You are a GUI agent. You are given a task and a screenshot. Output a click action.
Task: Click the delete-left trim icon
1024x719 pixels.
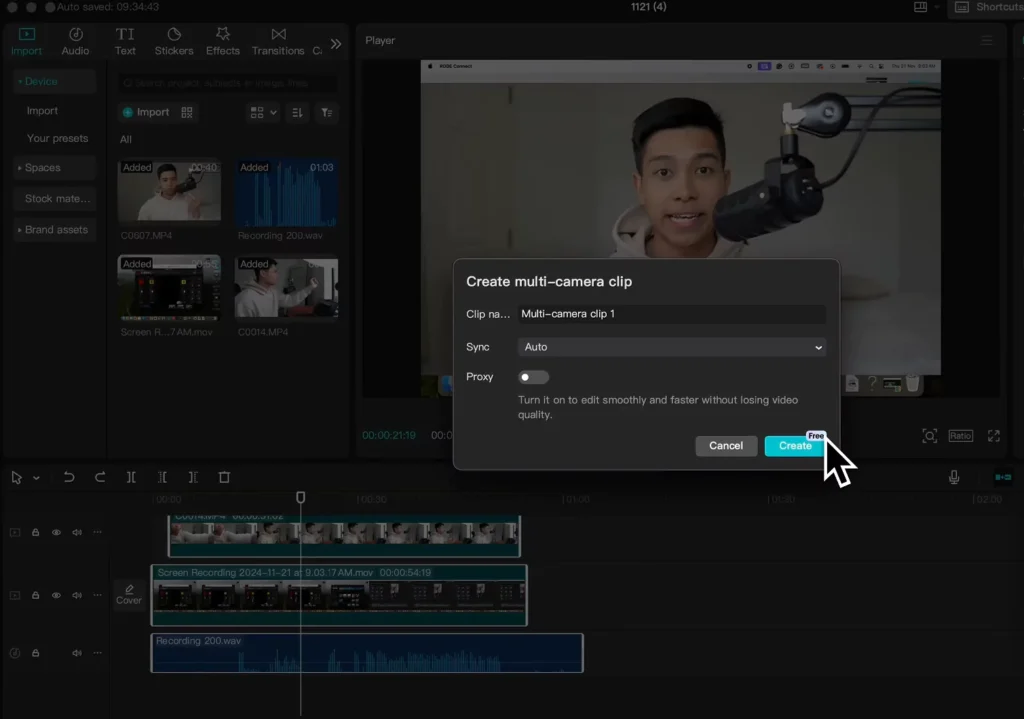(x=162, y=477)
